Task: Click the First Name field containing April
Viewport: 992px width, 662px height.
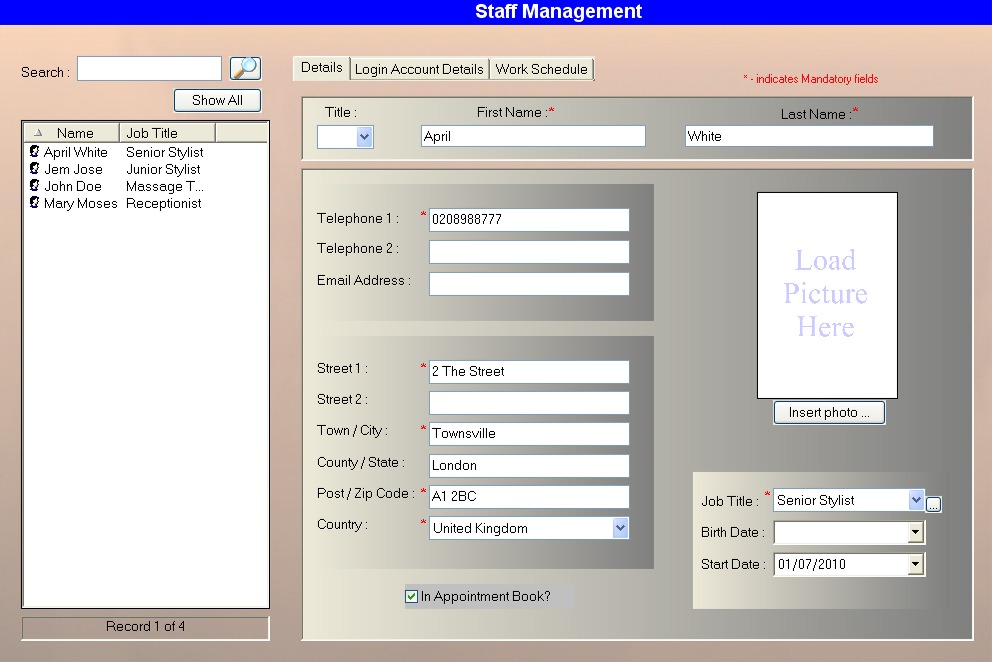Action: click(x=533, y=136)
